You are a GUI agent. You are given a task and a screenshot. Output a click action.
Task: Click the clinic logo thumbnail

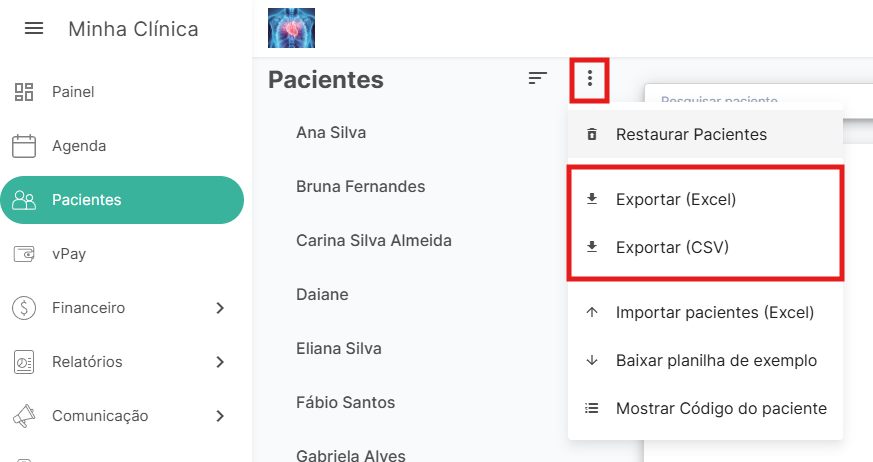(292, 28)
